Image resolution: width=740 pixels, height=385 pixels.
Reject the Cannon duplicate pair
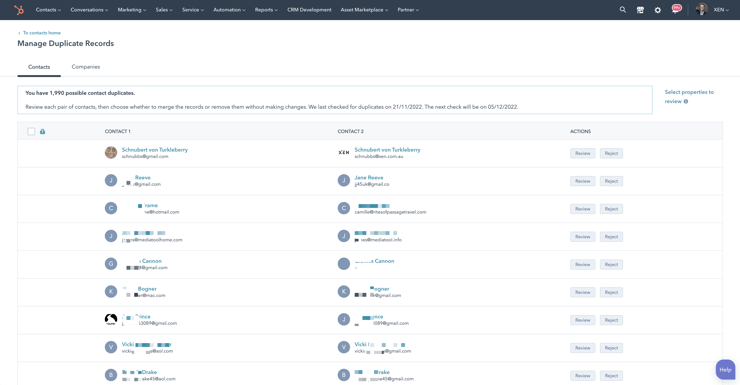click(x=611, y=265)
